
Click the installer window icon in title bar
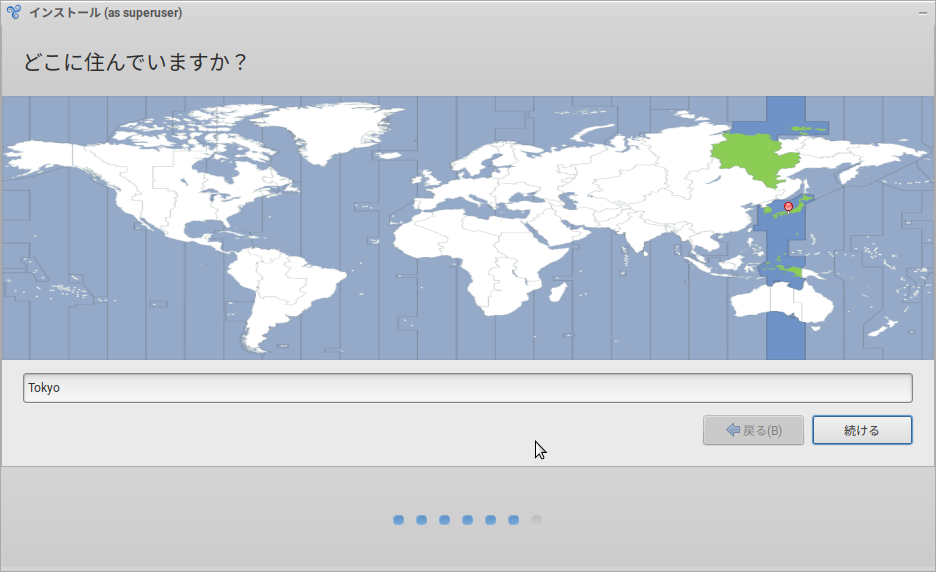(14, 13)
